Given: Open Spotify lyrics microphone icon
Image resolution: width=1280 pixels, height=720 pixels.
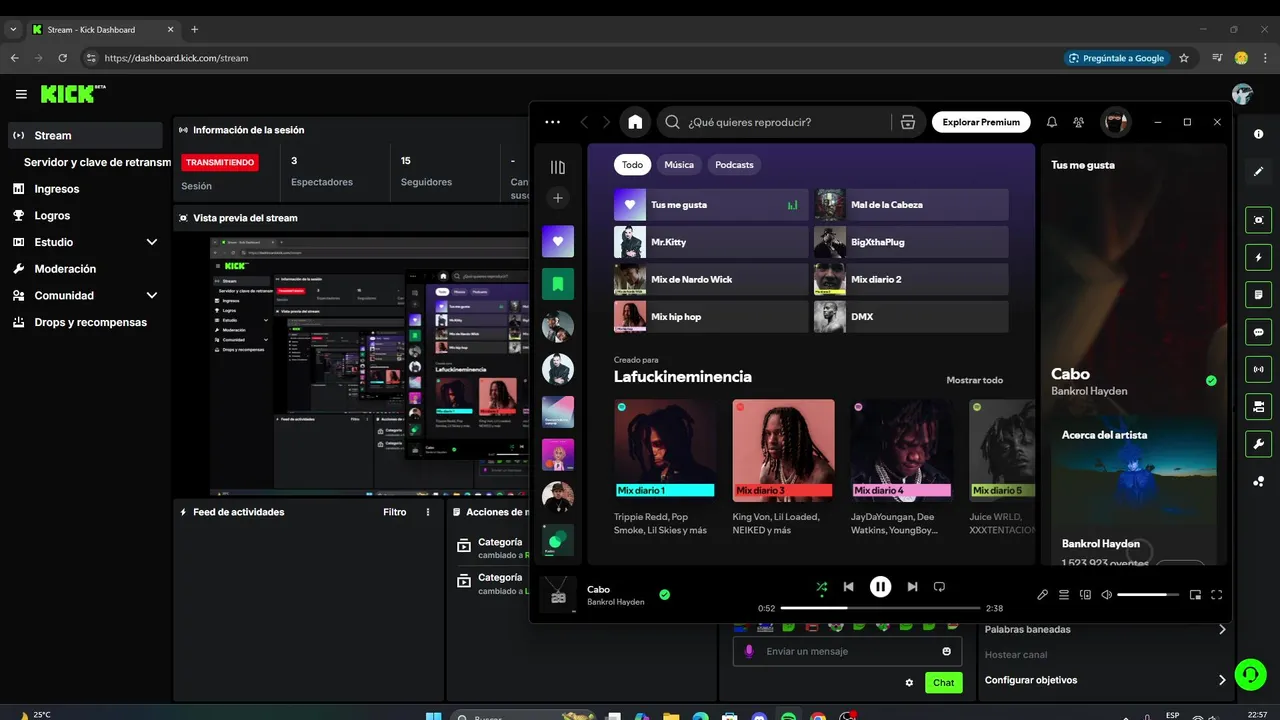Looking at the screenshot, I should click(1042, 595).
